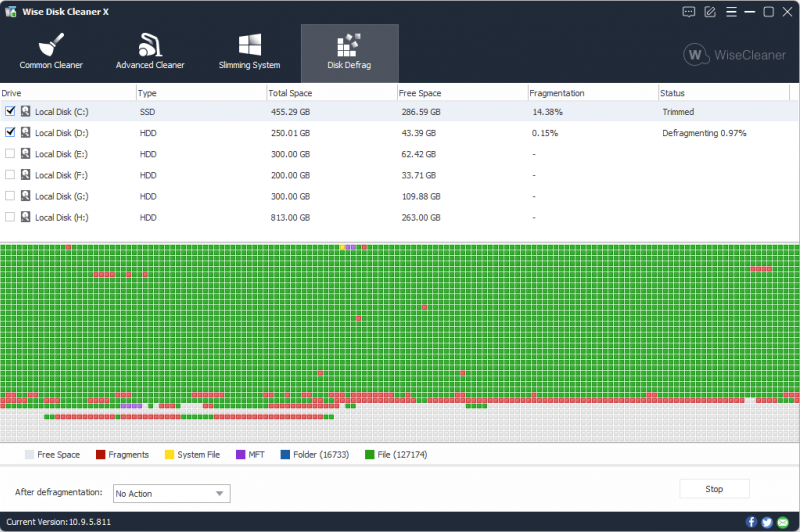The width and height of the screenshot is (800, 532).
Task: Switch to Slimming System tab
Action: (249, 53)
